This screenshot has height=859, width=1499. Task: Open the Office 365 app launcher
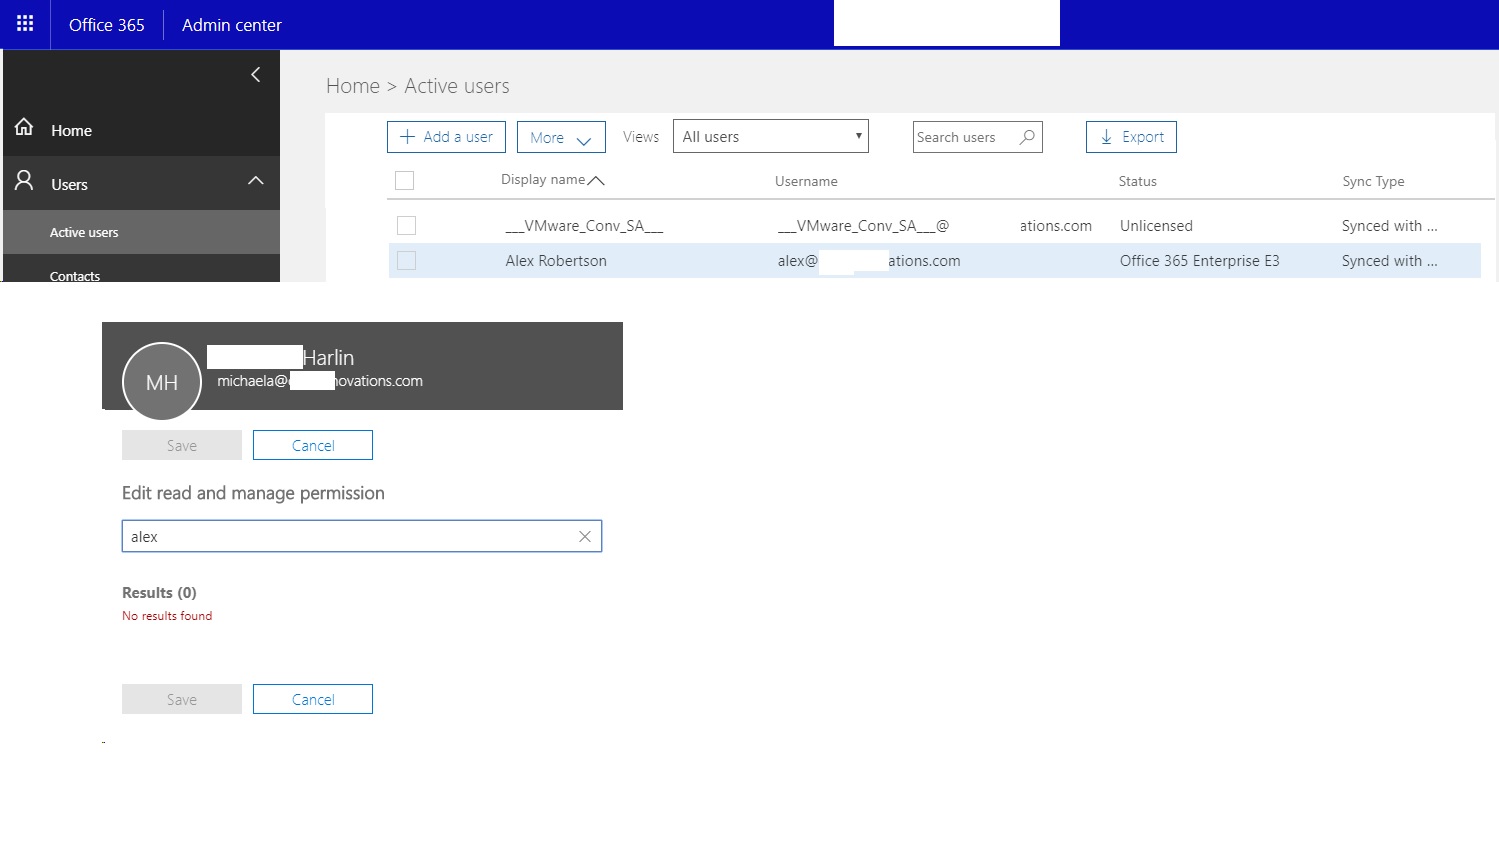tap(25, 23)
